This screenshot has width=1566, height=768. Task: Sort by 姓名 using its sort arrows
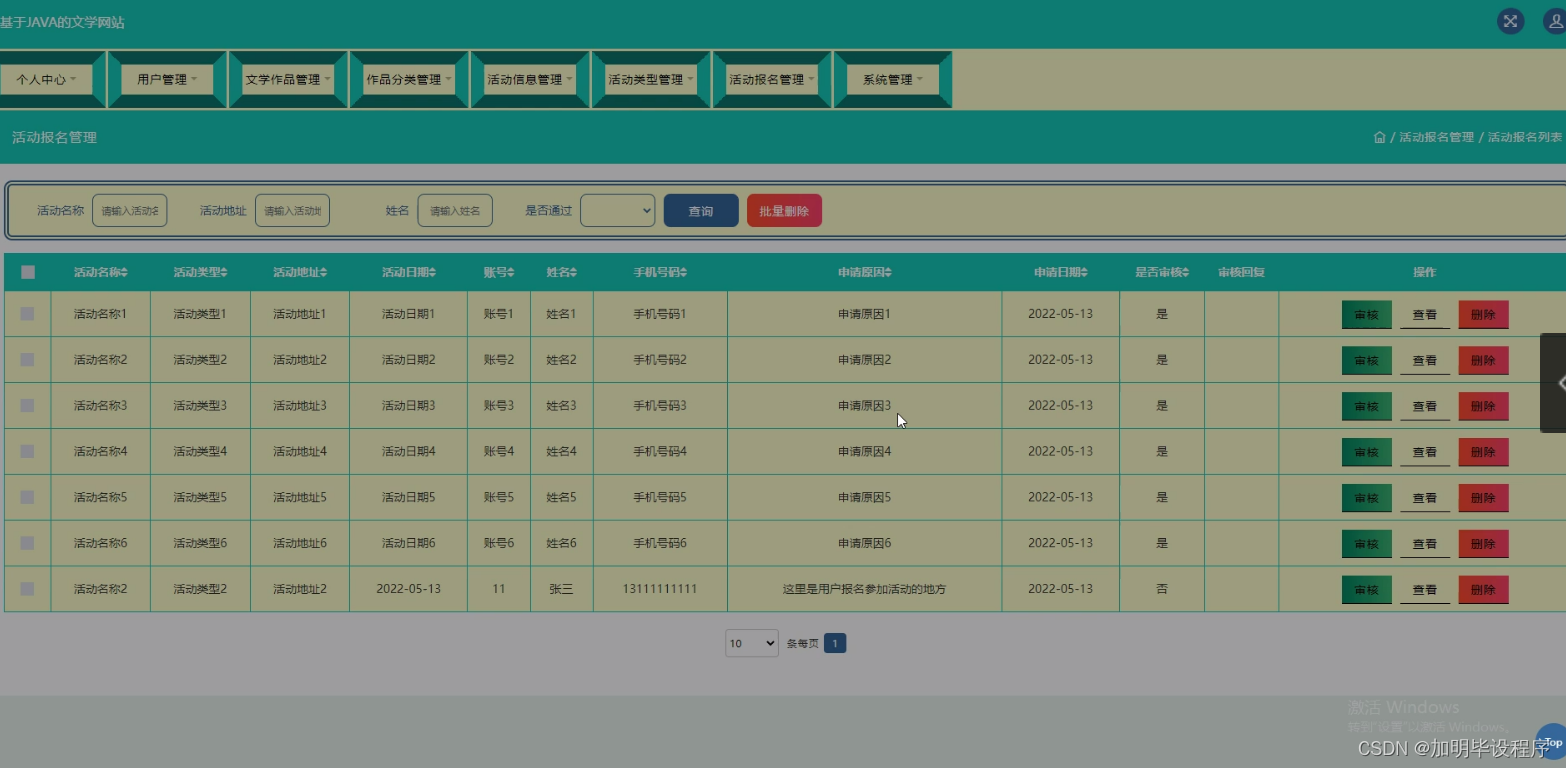[574, 271]
